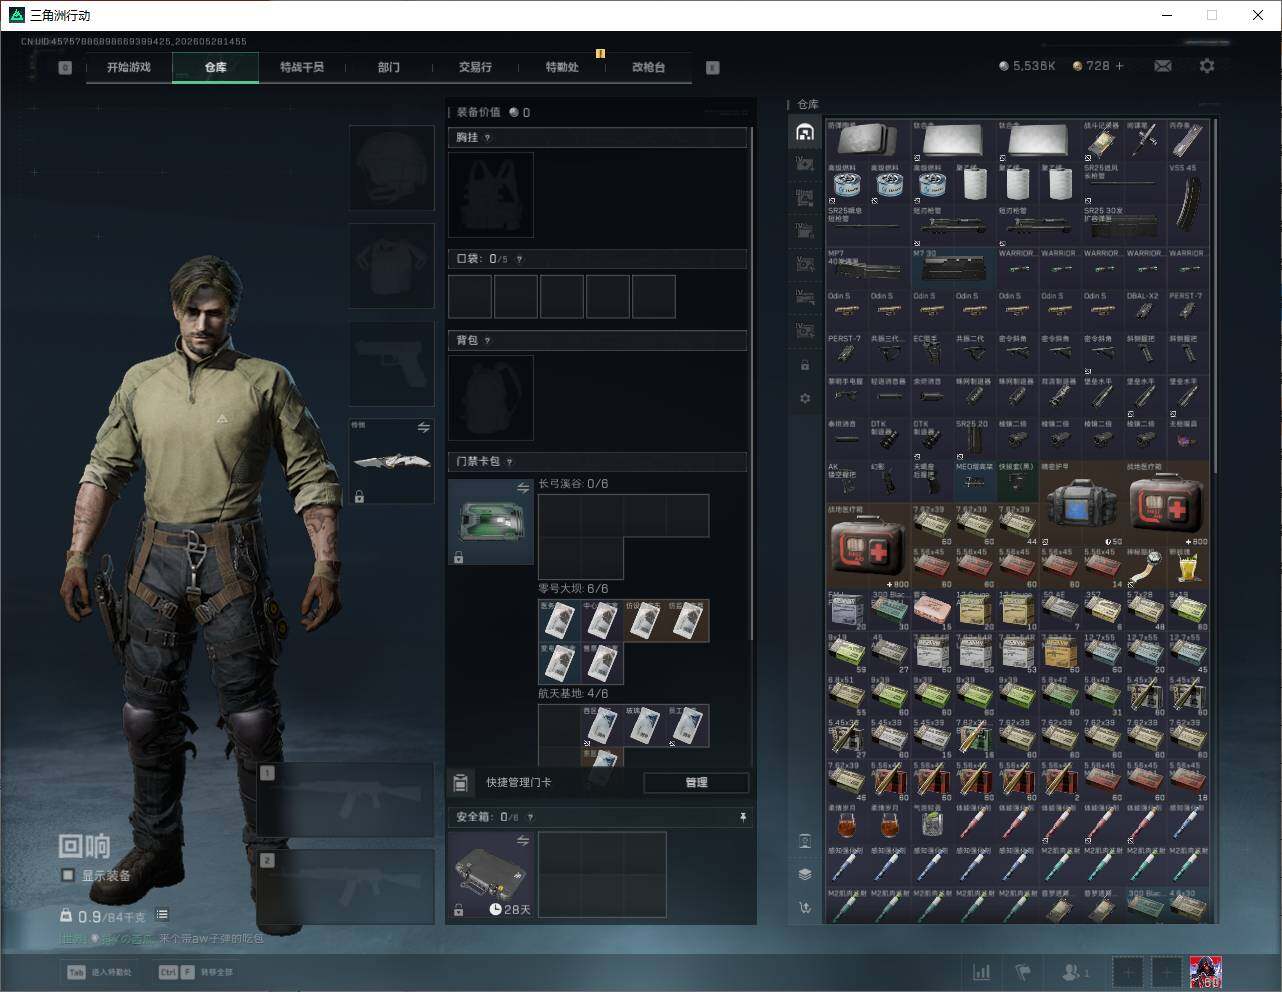Select the main warehouse icon in 仓库 sidebar
1282x992 pixels.
pyautogui.click(x=805, y=132)
